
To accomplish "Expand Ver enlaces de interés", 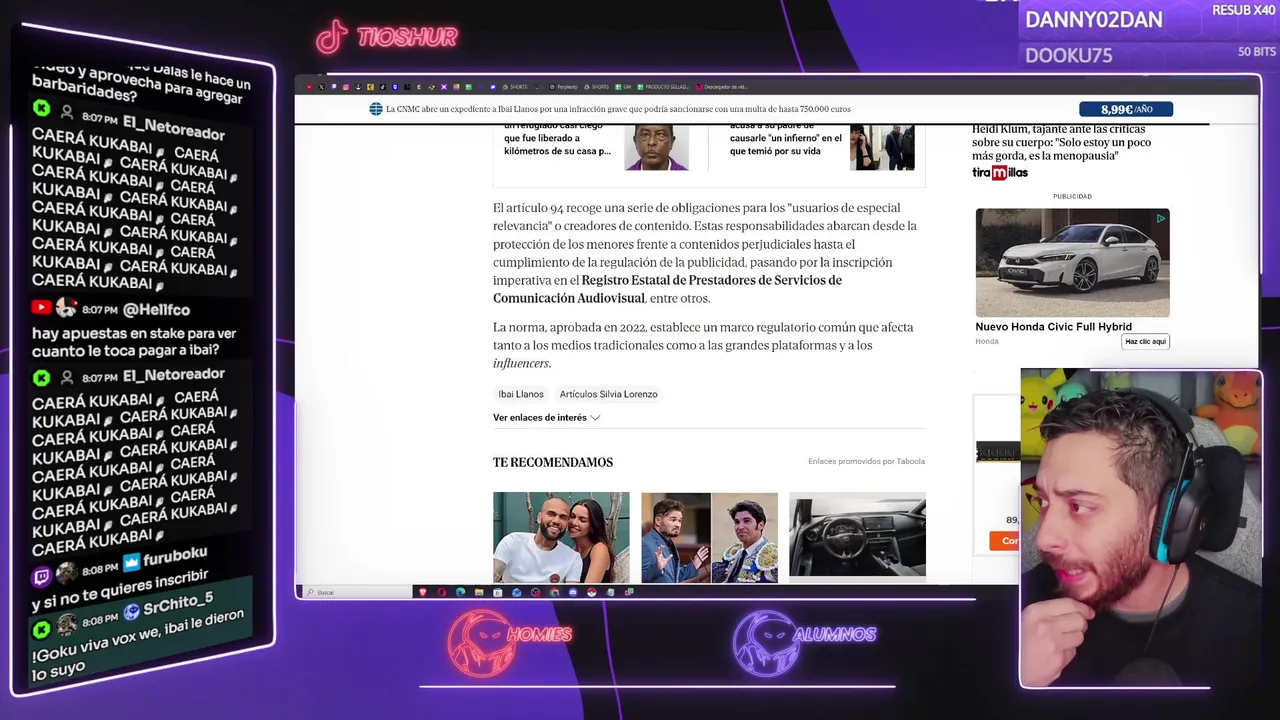I will pos(546,417).
